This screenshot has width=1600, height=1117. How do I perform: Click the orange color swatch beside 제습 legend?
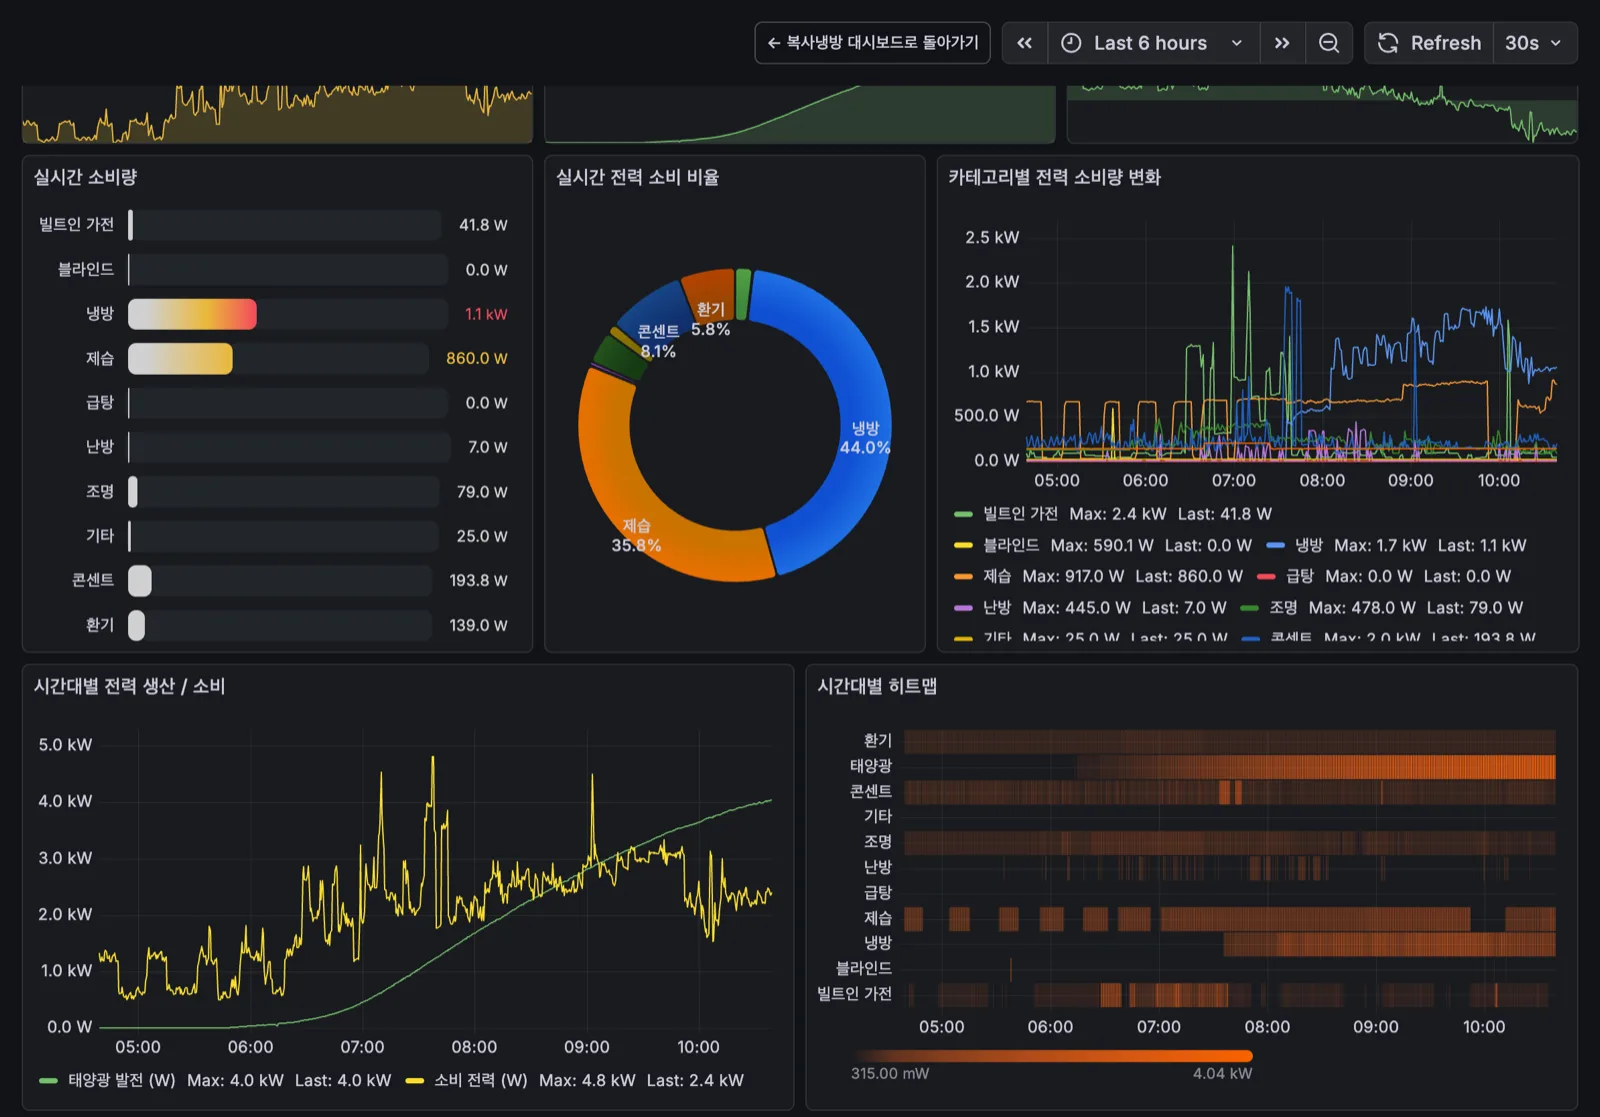[964, 576]
